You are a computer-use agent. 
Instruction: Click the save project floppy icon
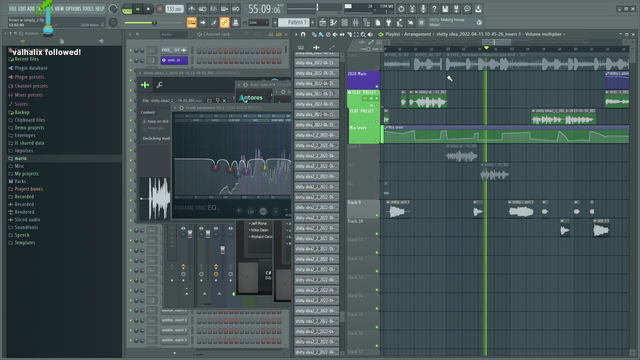[445, 9]
